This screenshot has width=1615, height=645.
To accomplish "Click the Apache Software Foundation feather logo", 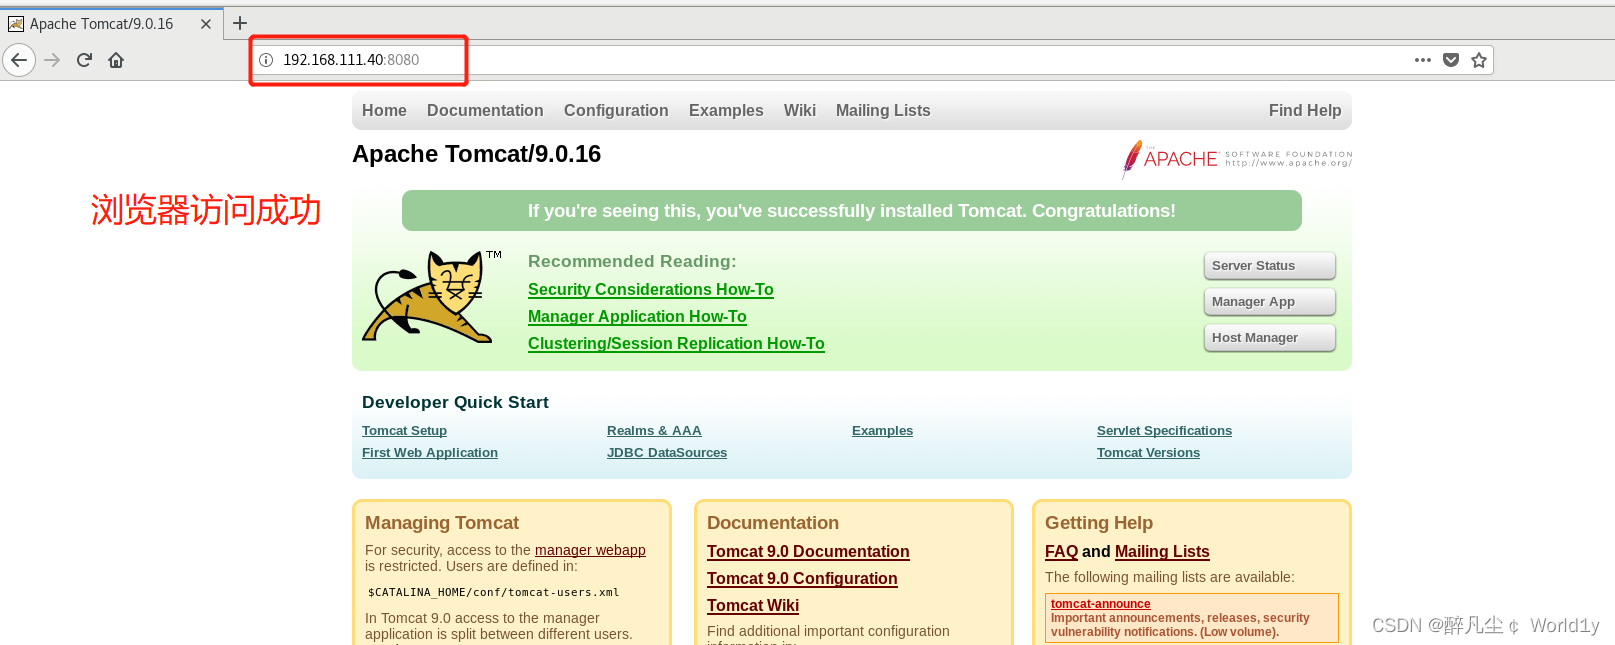I will (1237, 159).
